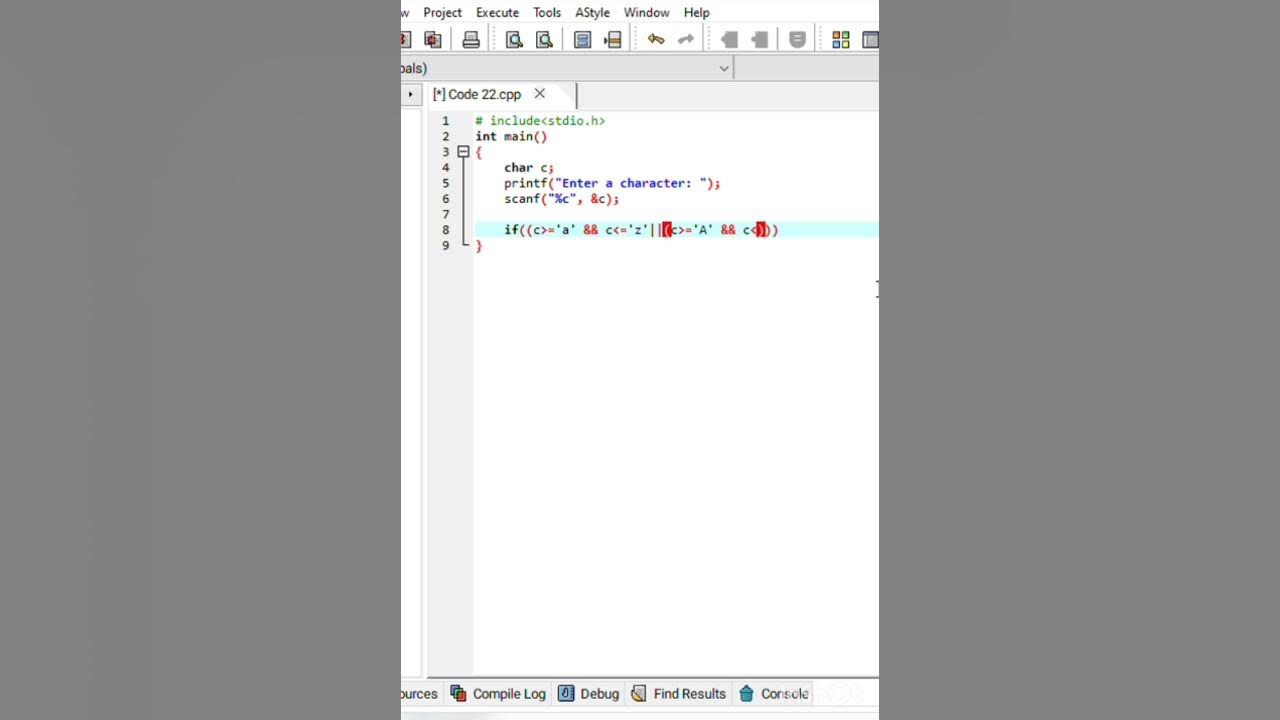Click the # include<stdio.h> line
1280x720 pixels.
[540, 121]
